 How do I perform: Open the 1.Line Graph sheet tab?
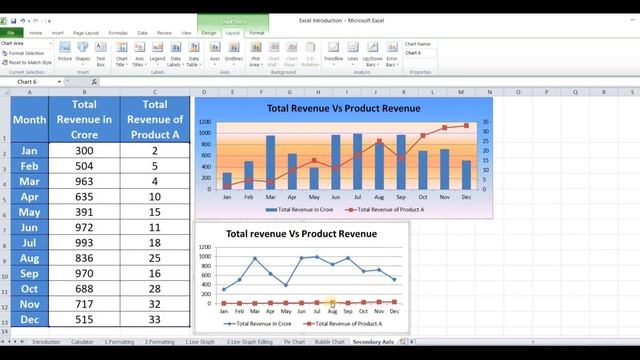[x=200, y=342]
